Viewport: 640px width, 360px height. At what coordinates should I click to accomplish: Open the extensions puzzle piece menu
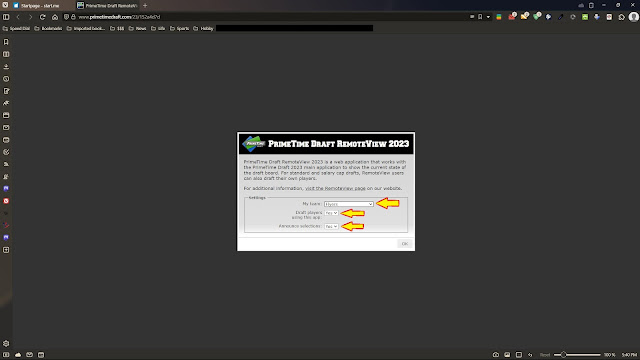pos(621,17)
